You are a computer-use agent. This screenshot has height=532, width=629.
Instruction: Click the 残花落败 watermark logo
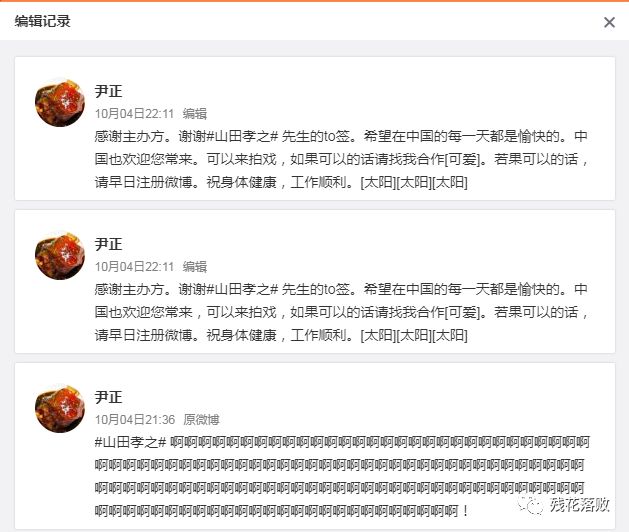(x=564, y=504)
